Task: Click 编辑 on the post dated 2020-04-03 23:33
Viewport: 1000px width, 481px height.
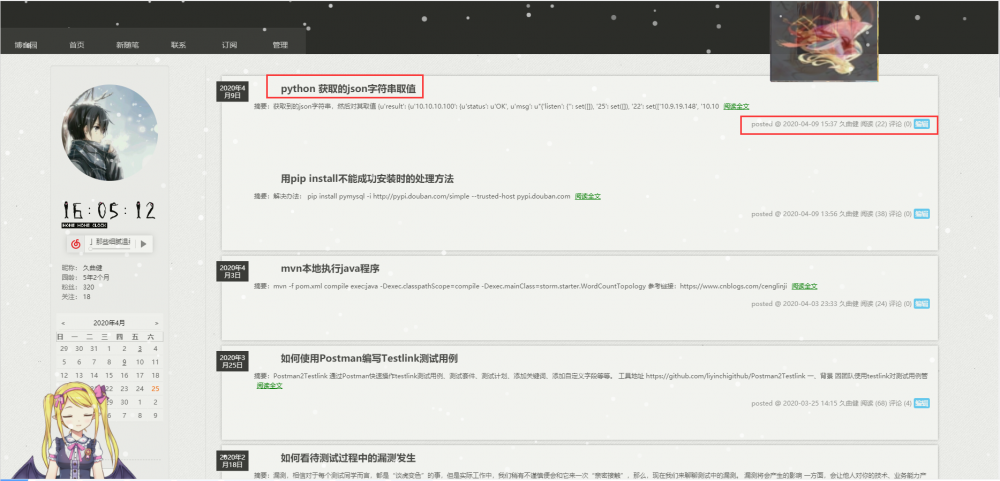Action: coord(922,304)
